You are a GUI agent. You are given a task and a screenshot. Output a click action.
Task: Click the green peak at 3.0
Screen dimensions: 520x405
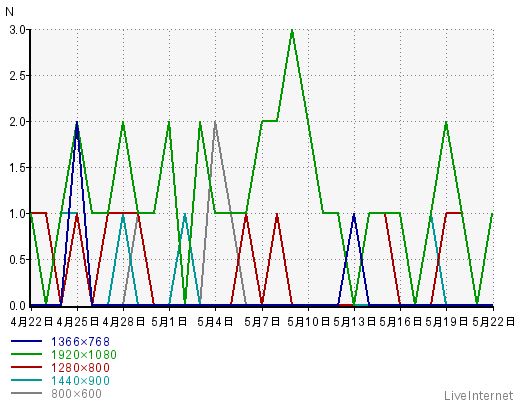point(292,30)
